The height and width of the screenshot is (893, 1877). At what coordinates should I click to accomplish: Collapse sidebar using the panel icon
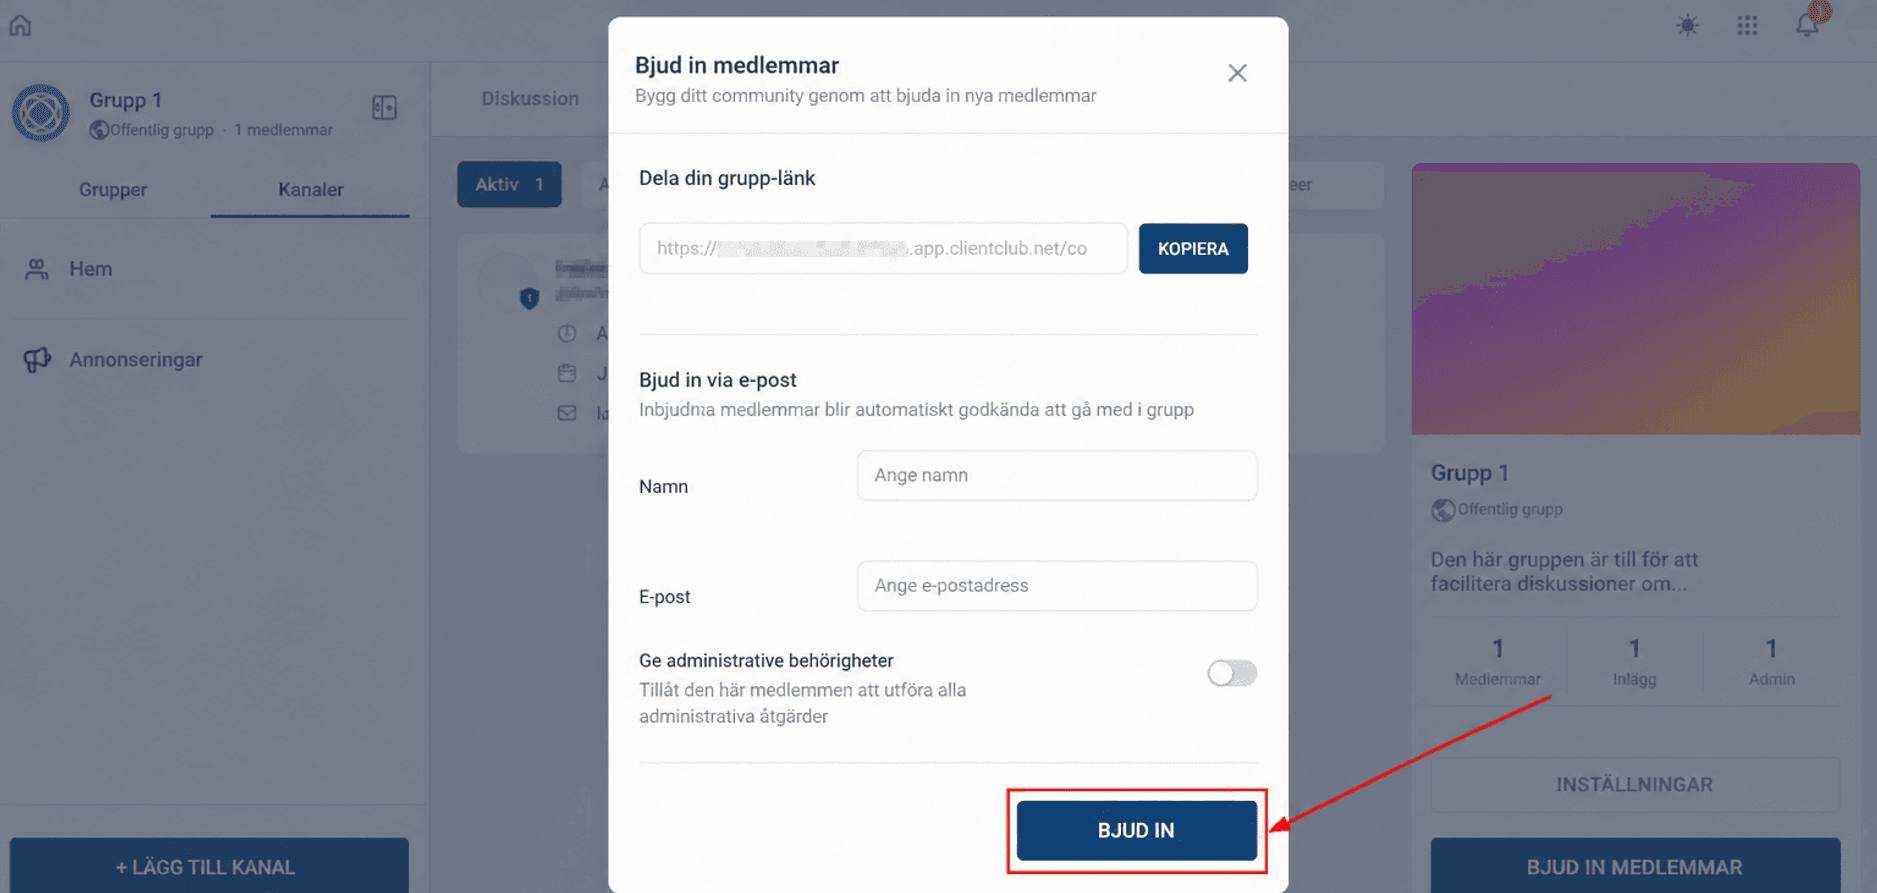(384, 108)
